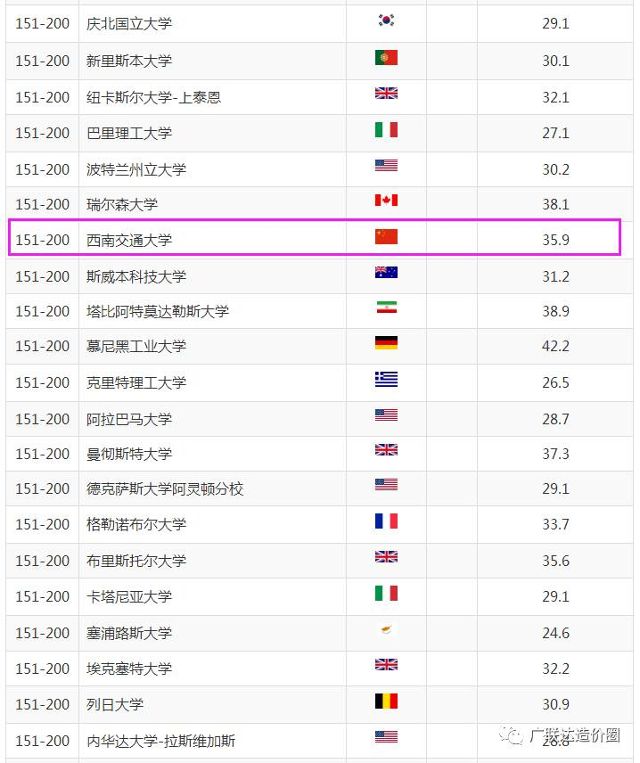Select the university name 阿拉巴马大学
The image size is (640, 763).
tap(129, 419)
